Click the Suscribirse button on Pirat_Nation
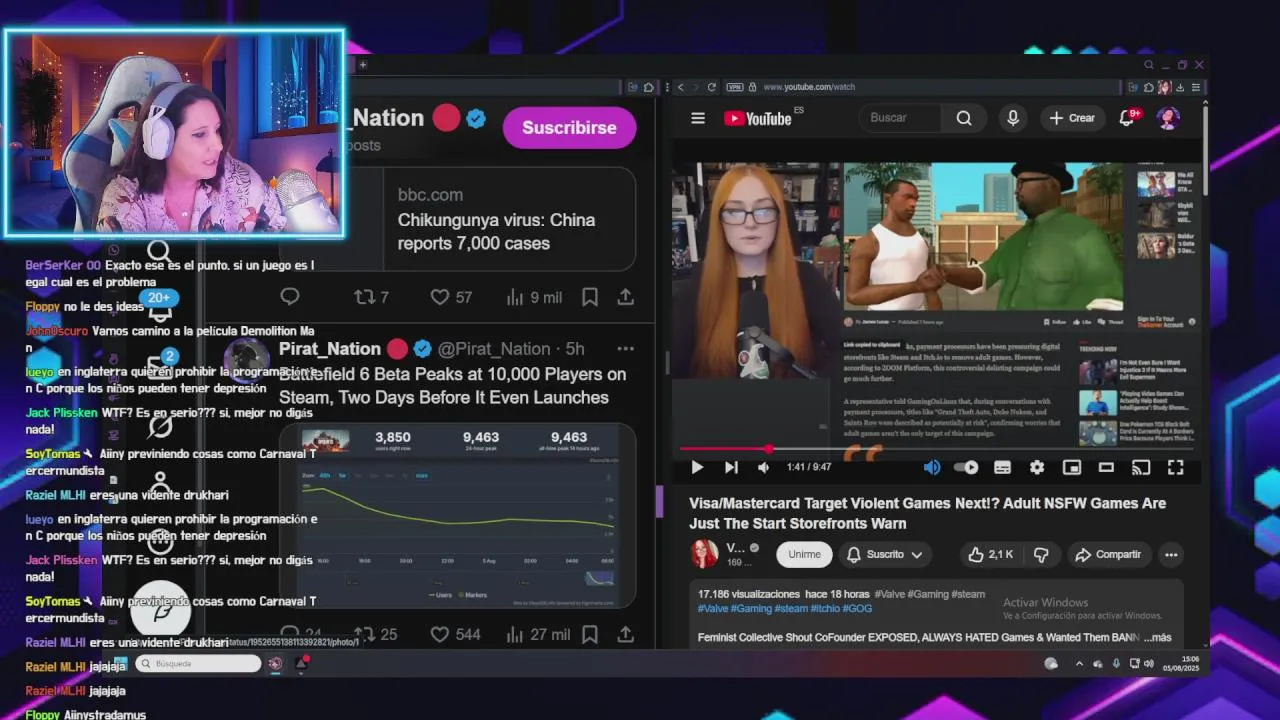The height and width of the screenshot is (720, 1280). [x=569, y=128]
